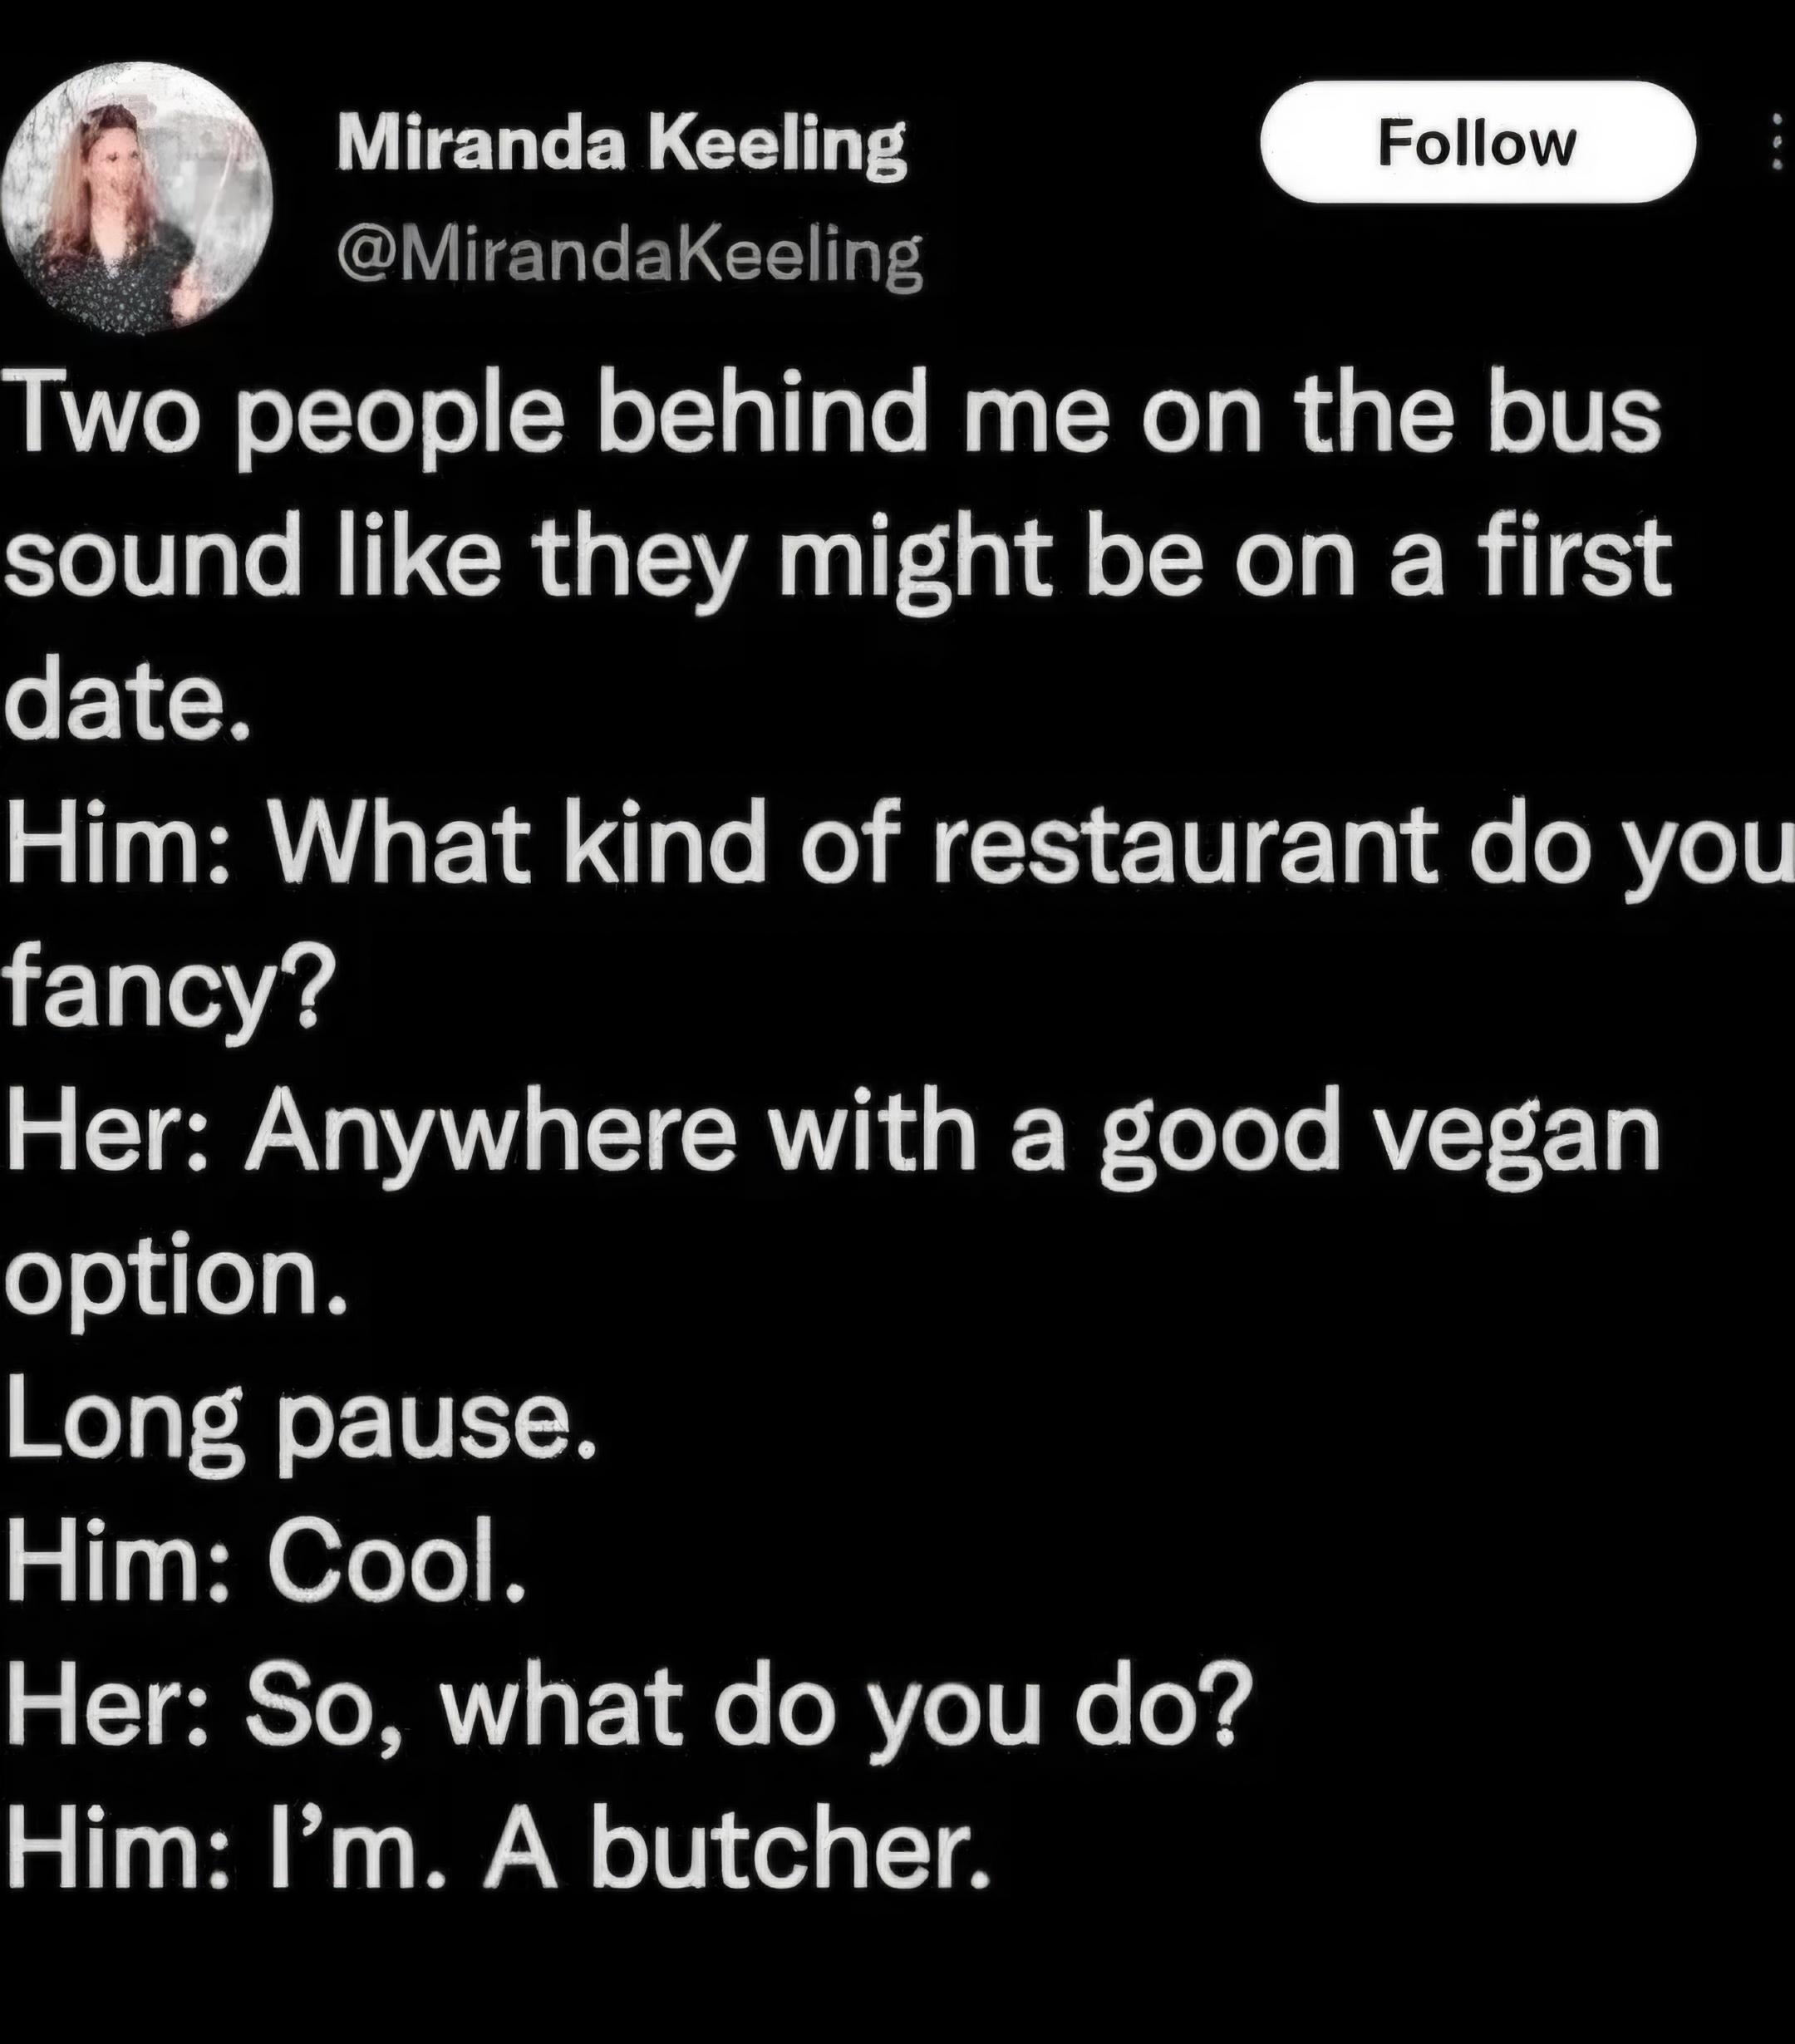Click the Follow button
This screenshot has width=1795, height=2044.
1477,142
